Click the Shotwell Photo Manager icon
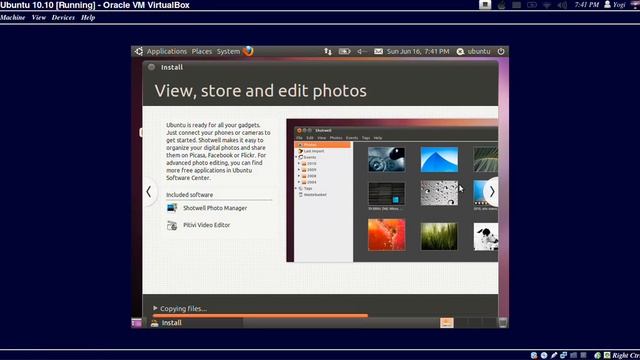The height and width of the screenshot is (360, 640). pyautogui.click(x=172, y=208)
